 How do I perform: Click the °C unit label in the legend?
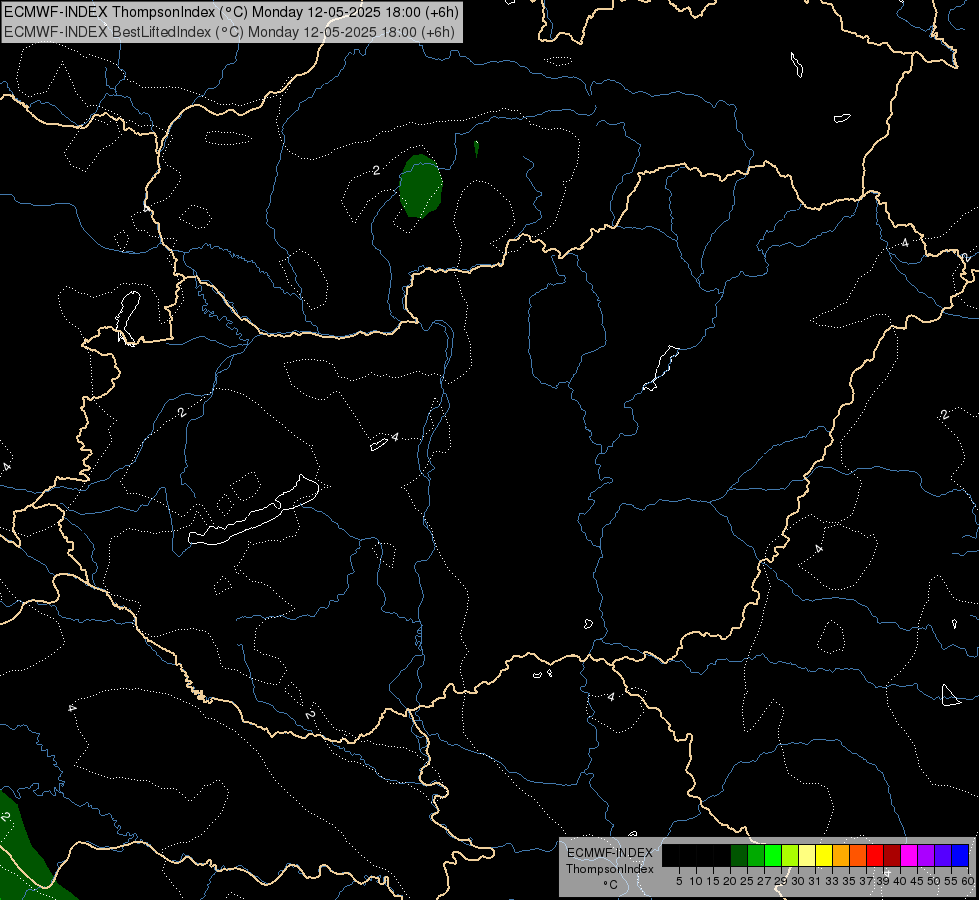click(611, 885)
